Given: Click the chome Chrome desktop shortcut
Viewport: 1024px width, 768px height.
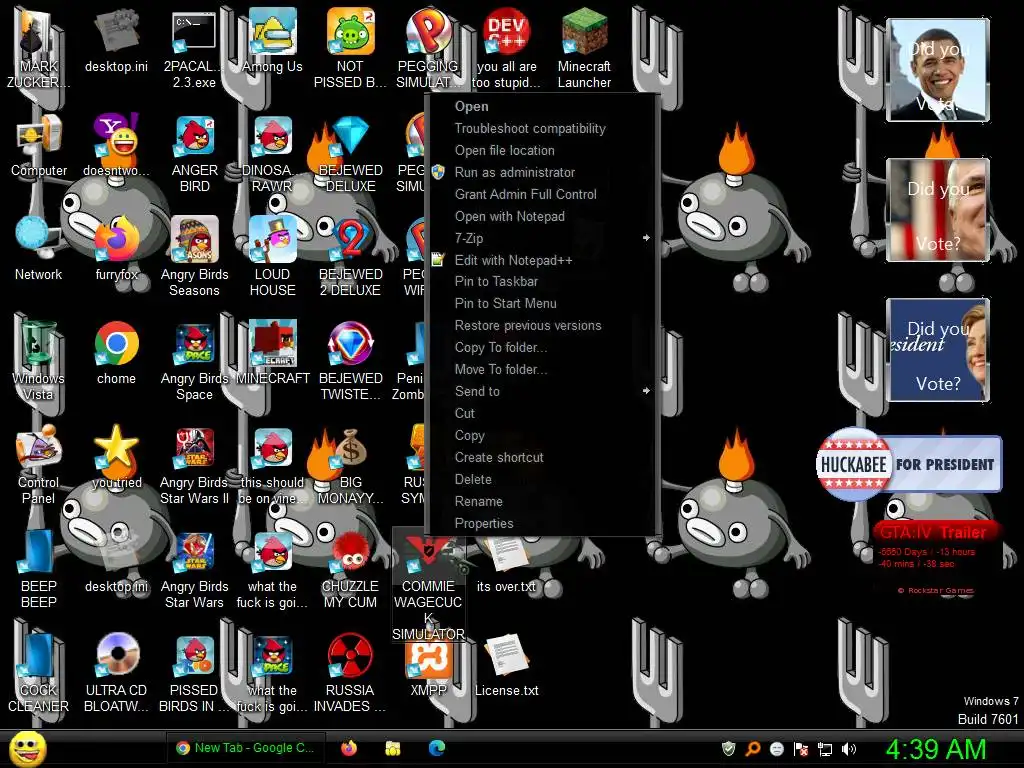Looking at the screenshot, I should [x=116, y=353].
